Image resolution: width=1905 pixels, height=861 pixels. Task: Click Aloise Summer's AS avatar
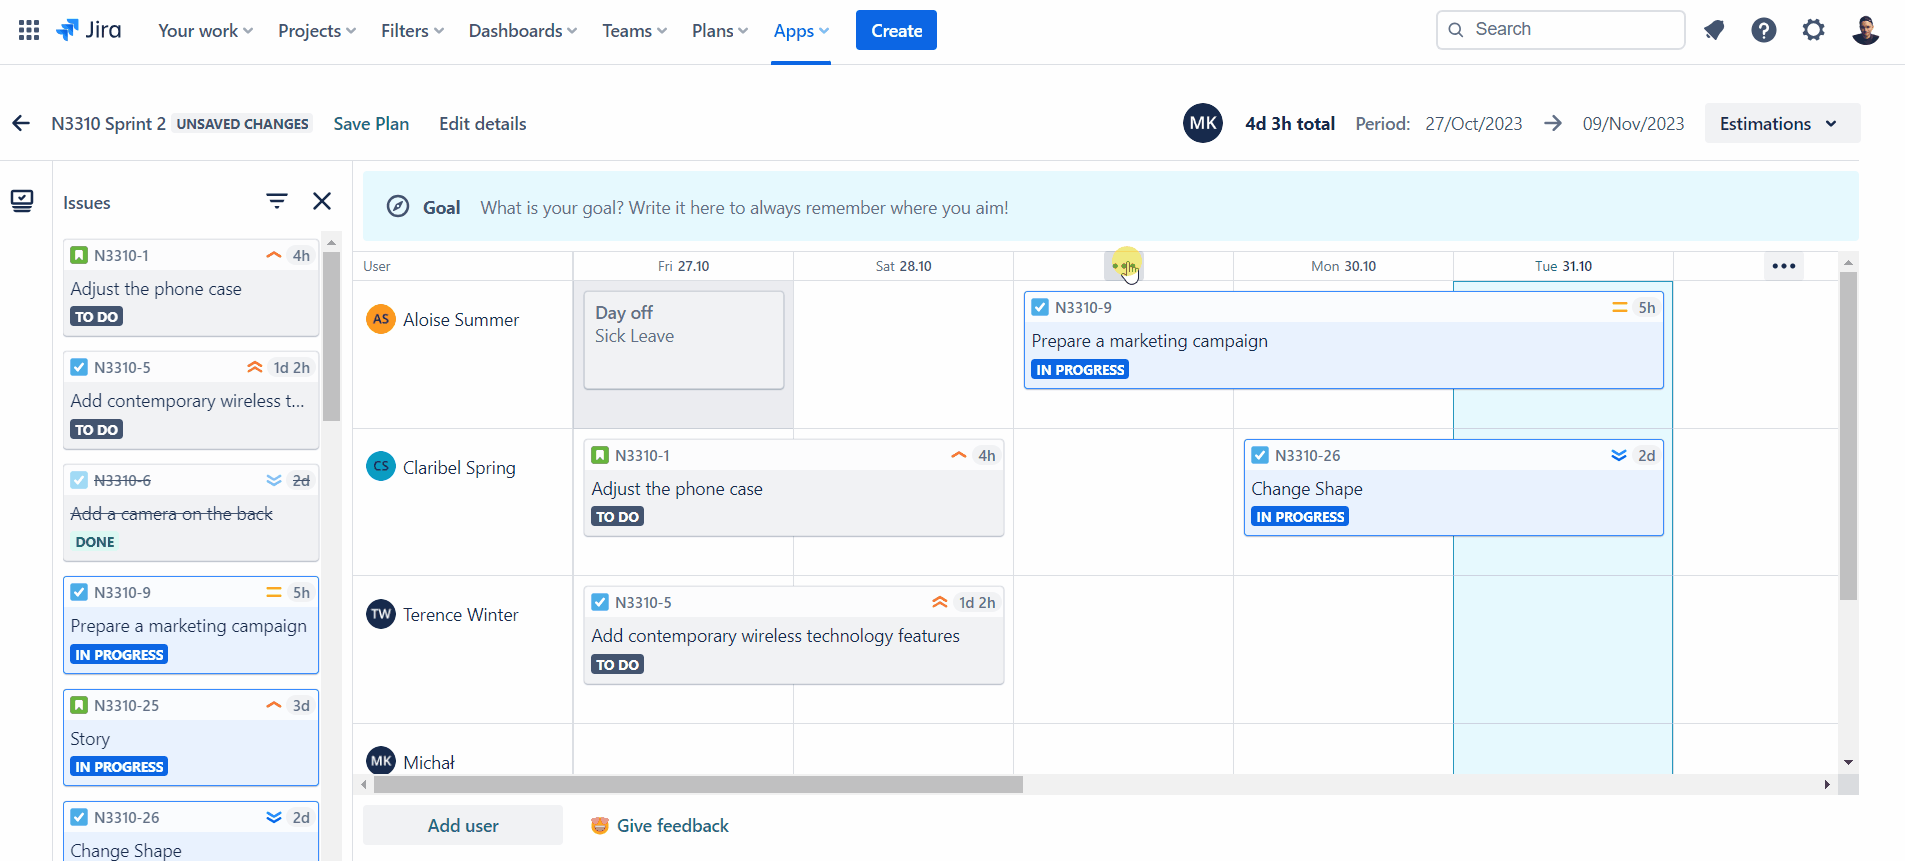click(380, 319)
